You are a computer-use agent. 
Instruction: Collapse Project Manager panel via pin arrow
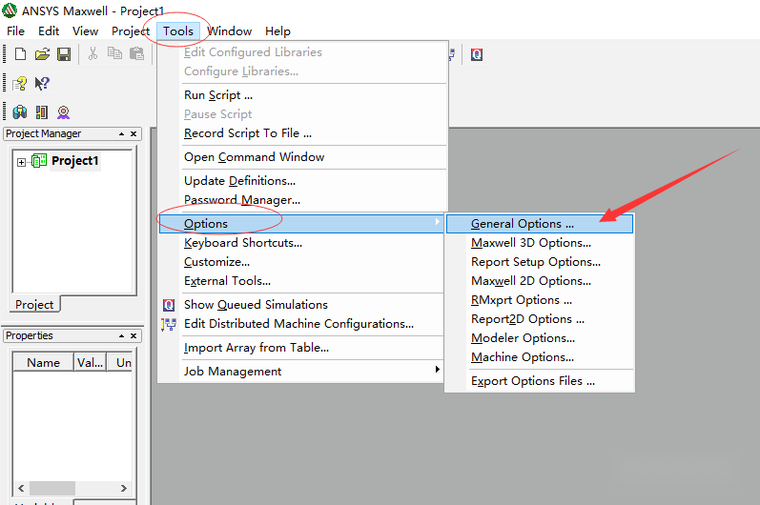[122, 134]
